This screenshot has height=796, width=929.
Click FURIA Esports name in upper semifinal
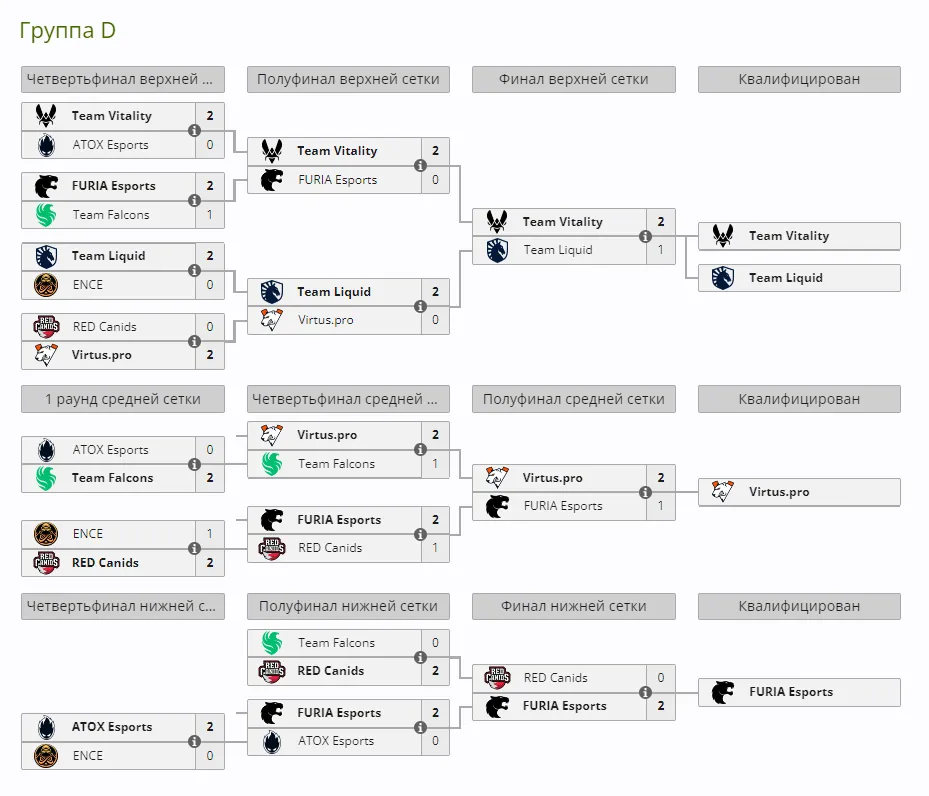(338, 180)
